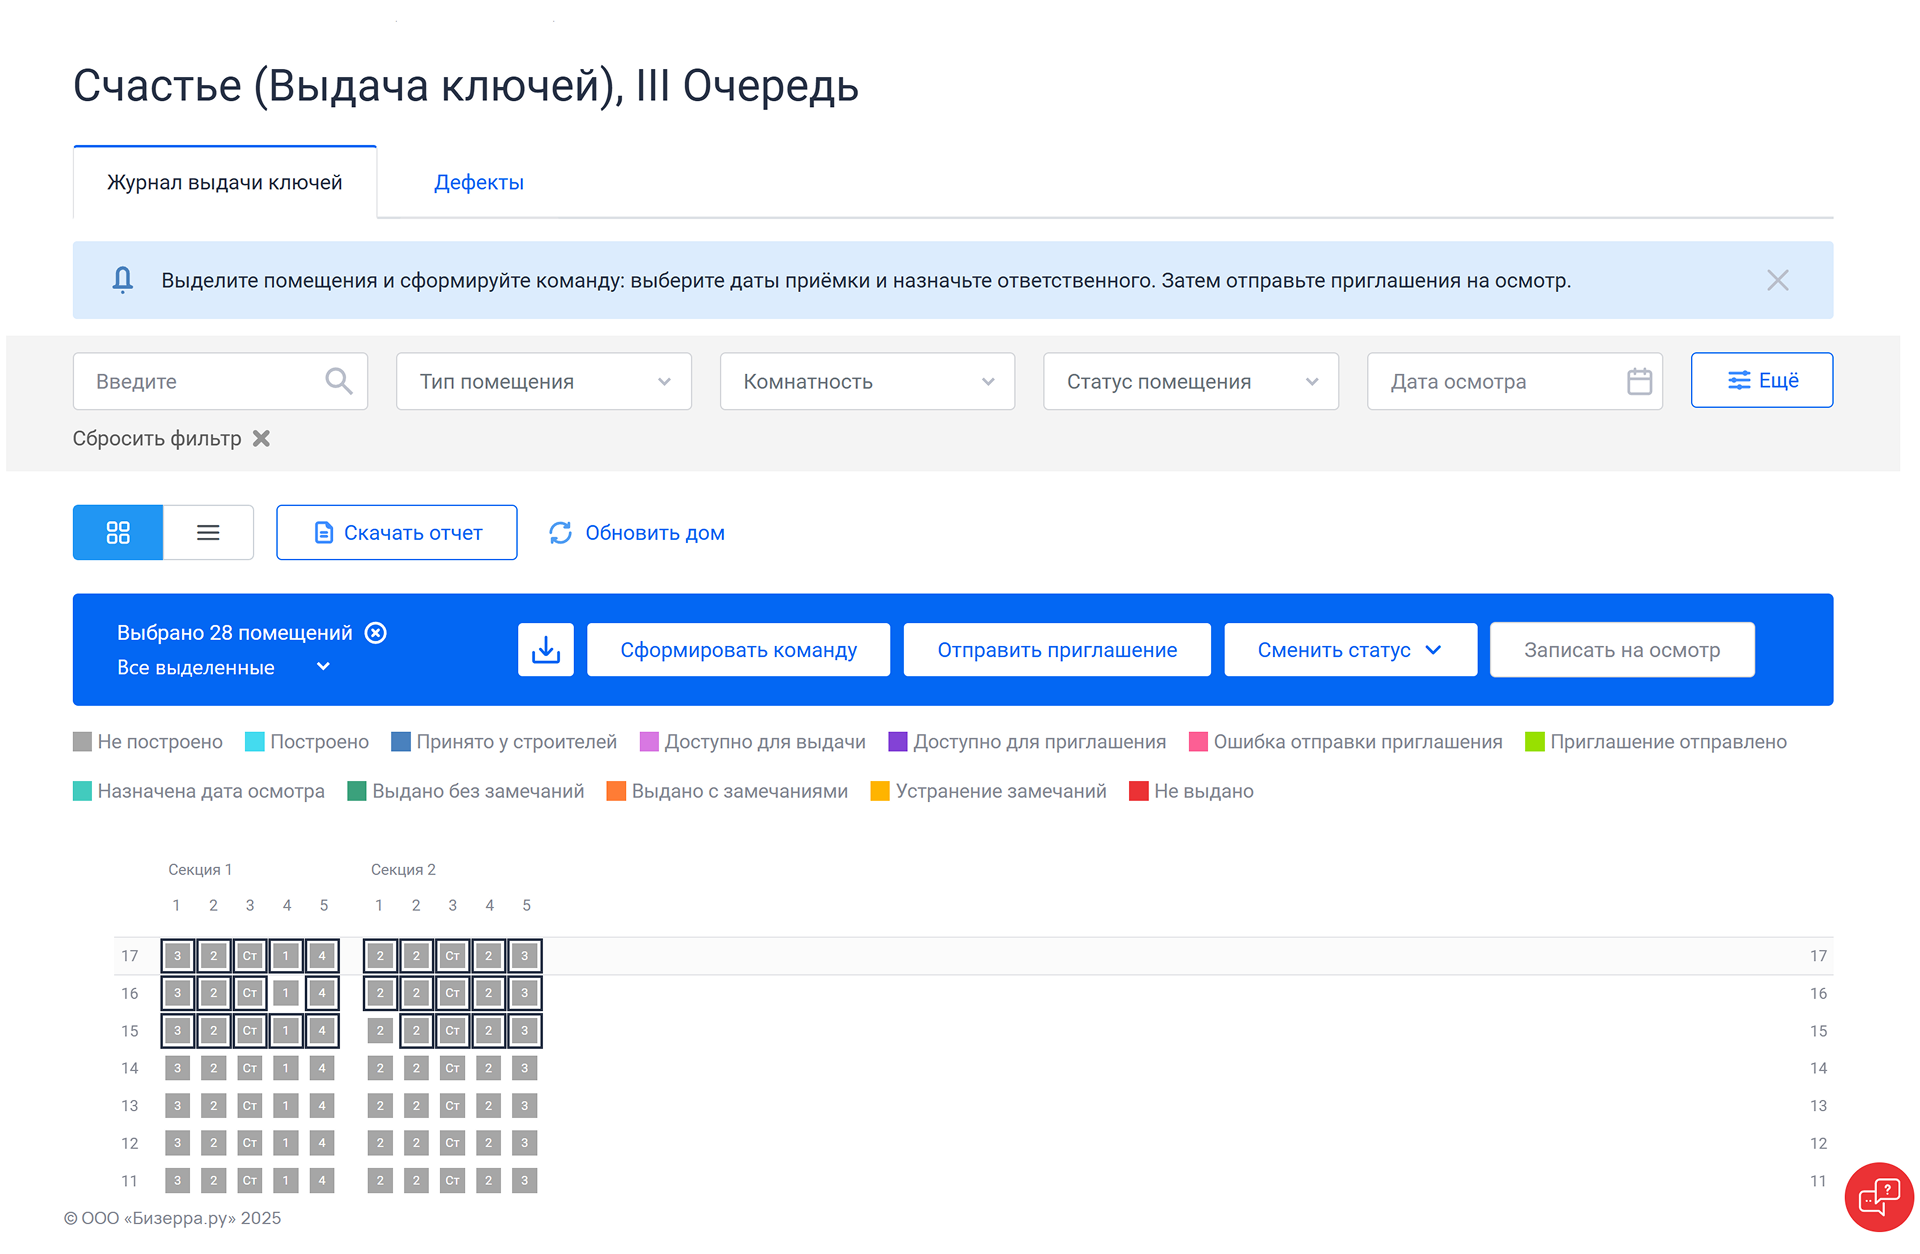
Task: Click the Выдано без замечаний legend swatch
Action: coord(357,791)
